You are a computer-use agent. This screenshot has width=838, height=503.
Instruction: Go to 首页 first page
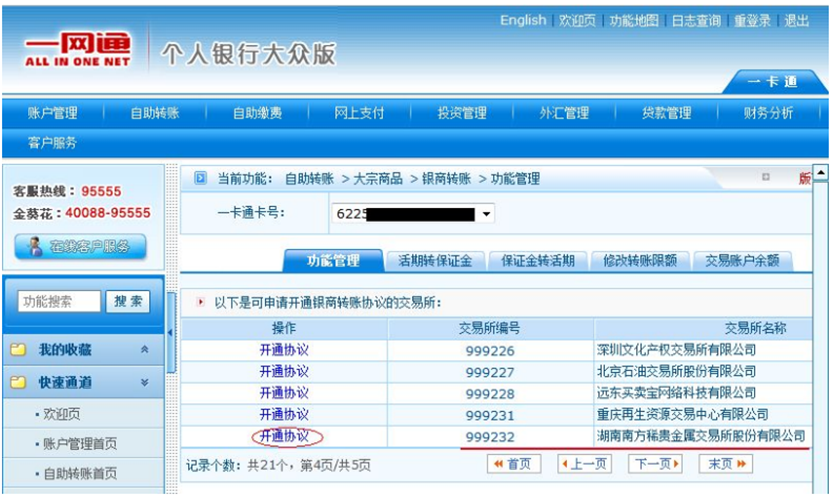[514, 463]
